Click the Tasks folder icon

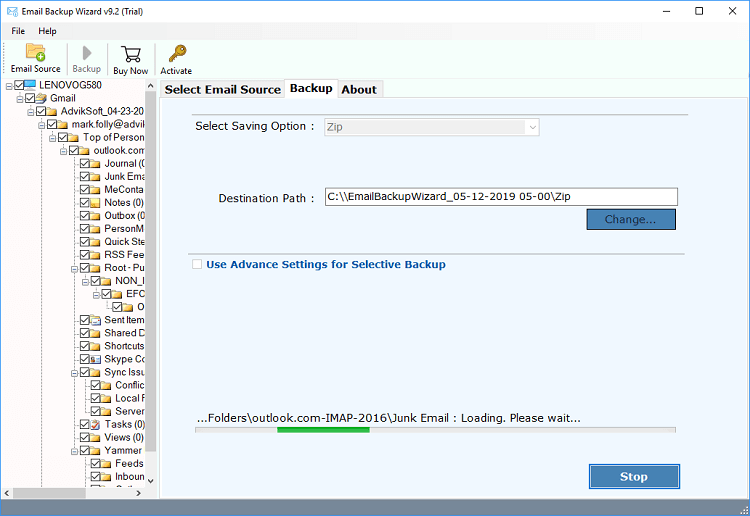click(95, 424)
